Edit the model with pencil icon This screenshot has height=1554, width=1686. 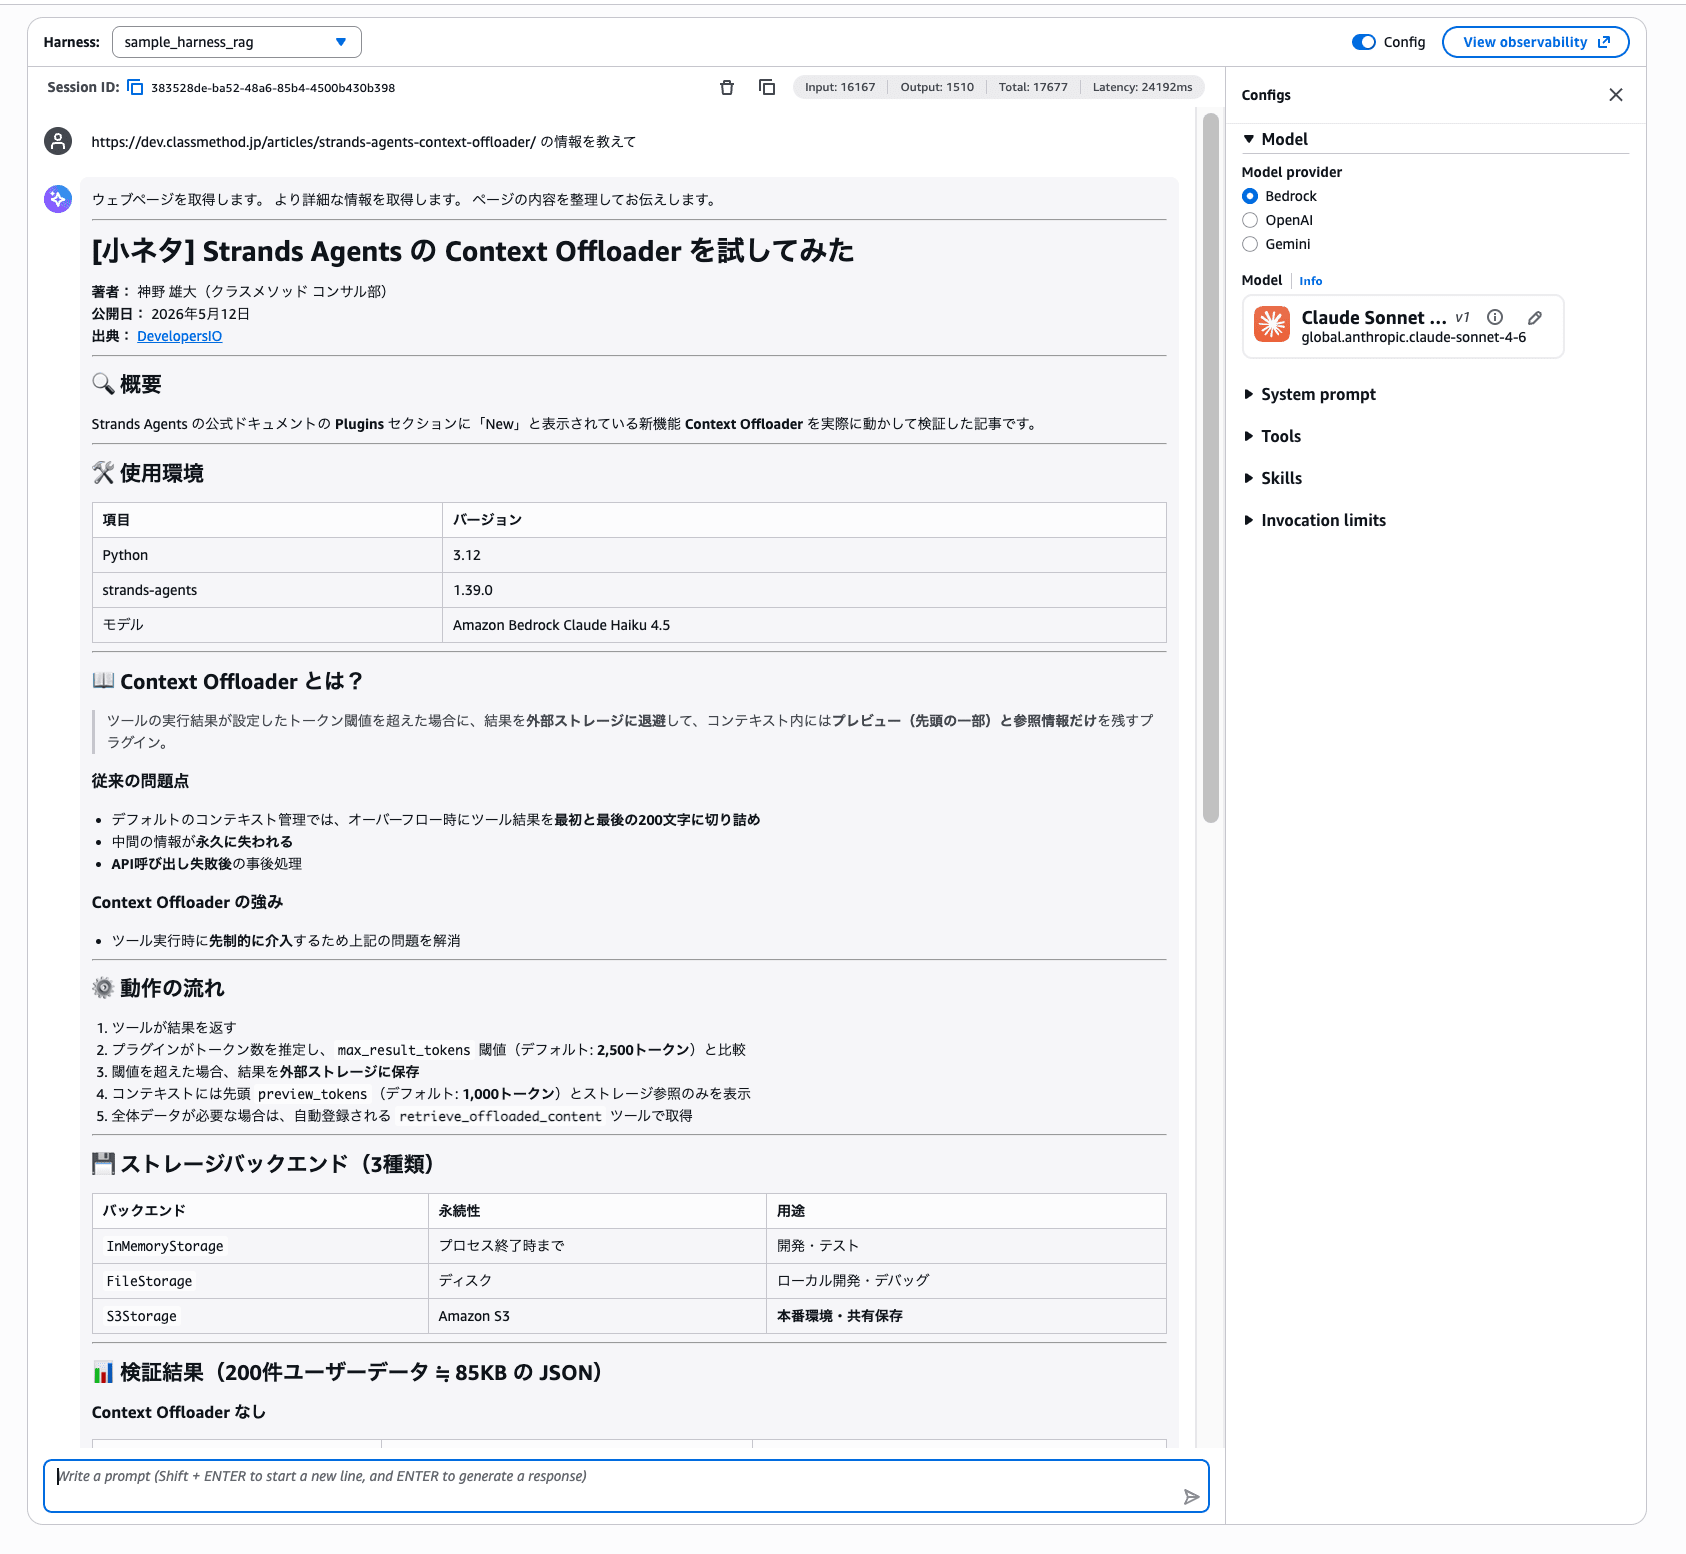pyautogui.click(x=1535, y=318)
